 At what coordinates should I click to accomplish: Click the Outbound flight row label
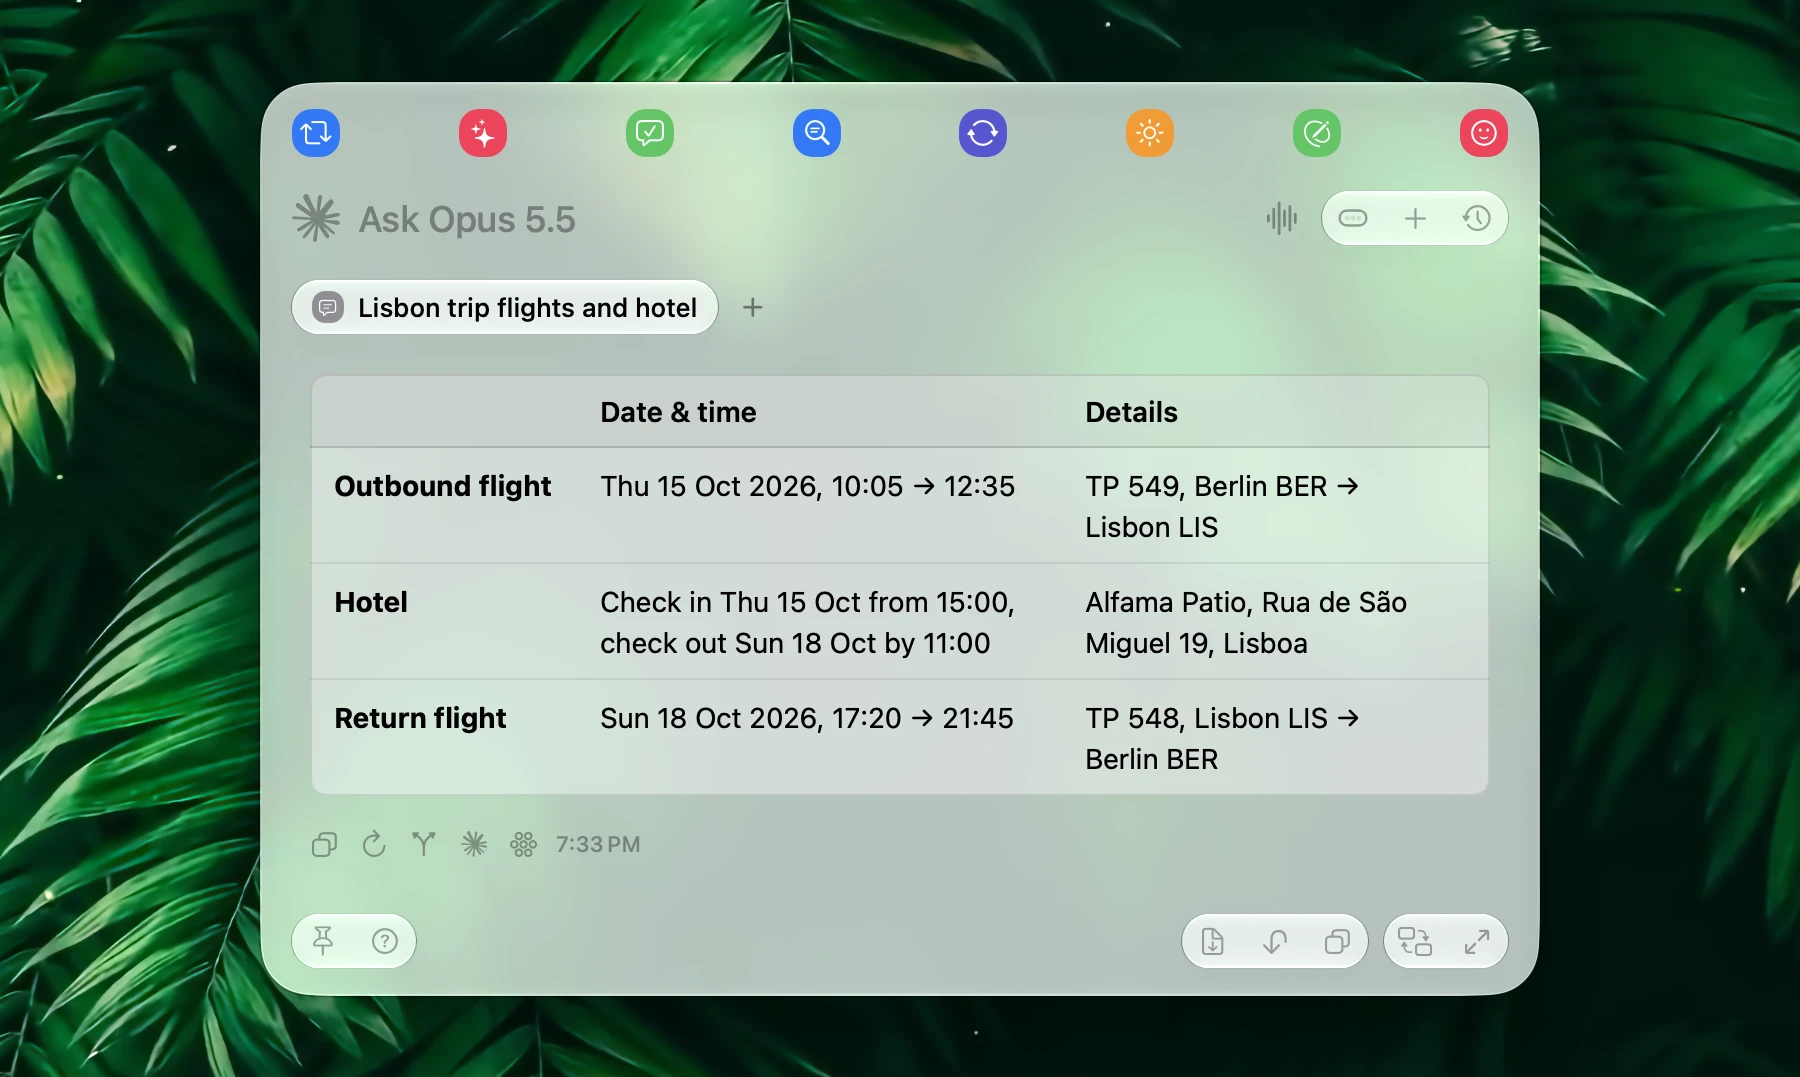click(443, 486)
